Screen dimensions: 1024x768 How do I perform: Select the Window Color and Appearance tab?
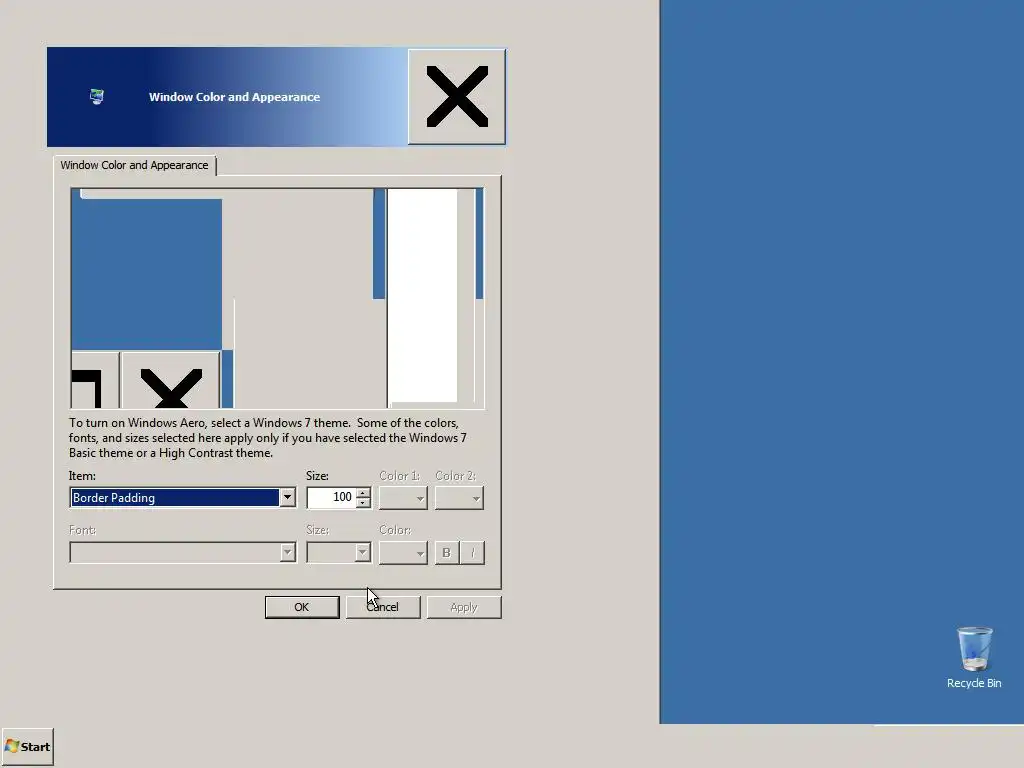135,165
